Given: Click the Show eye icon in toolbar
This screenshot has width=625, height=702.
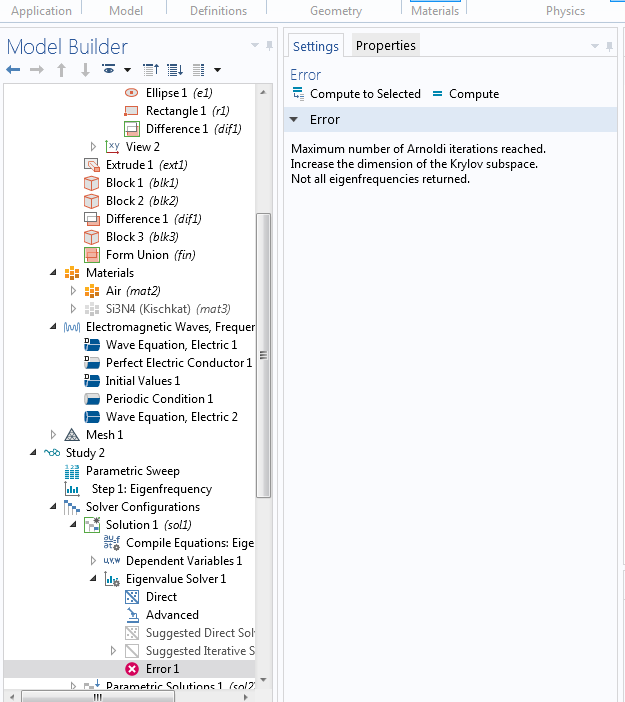Looking at the screenshot, I should 108,69.
